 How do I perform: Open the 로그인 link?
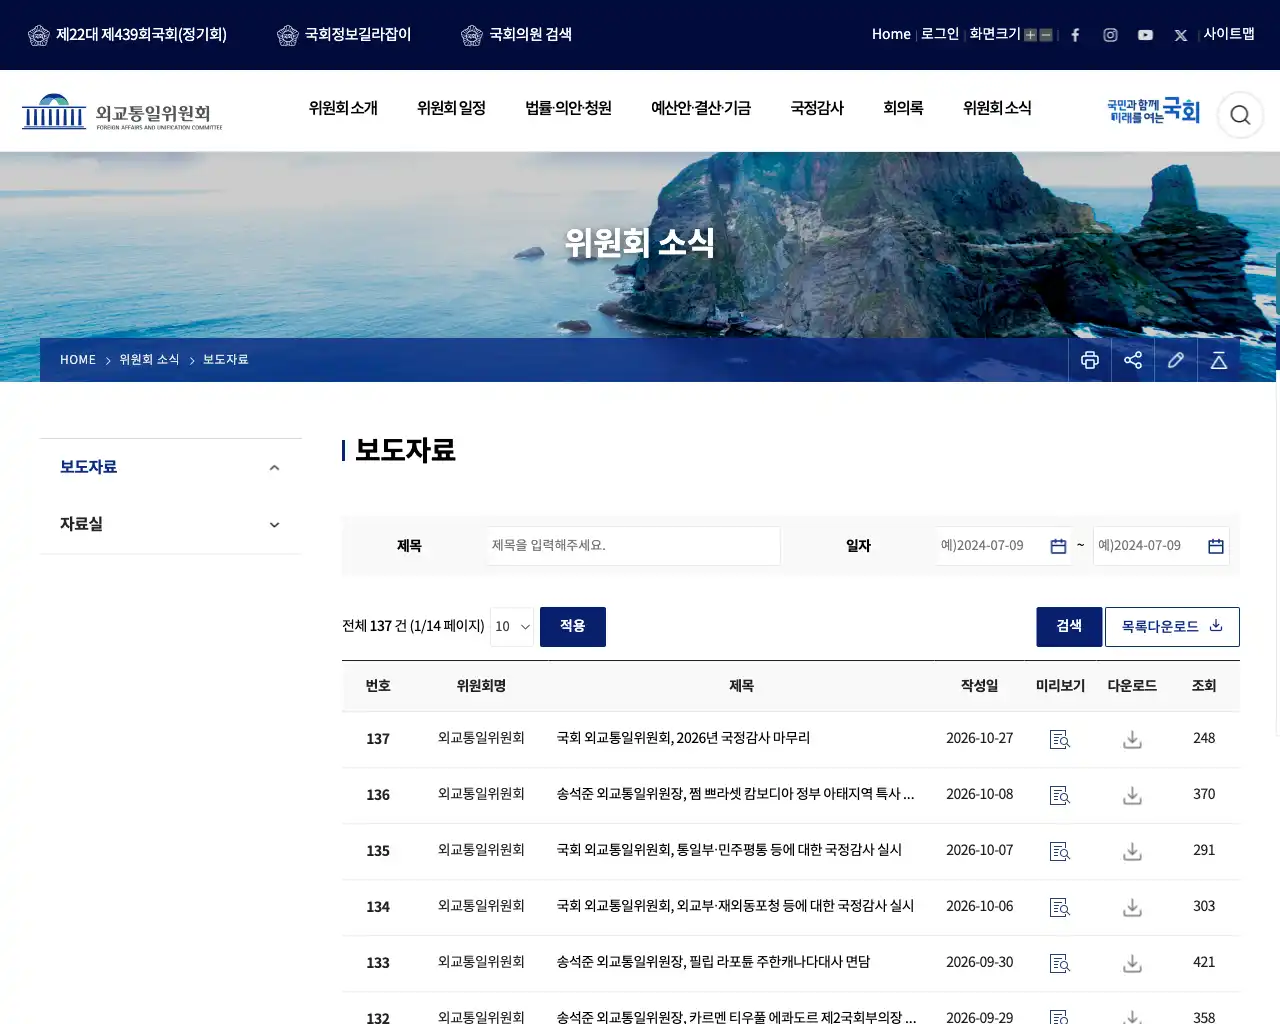coord(940,34)
